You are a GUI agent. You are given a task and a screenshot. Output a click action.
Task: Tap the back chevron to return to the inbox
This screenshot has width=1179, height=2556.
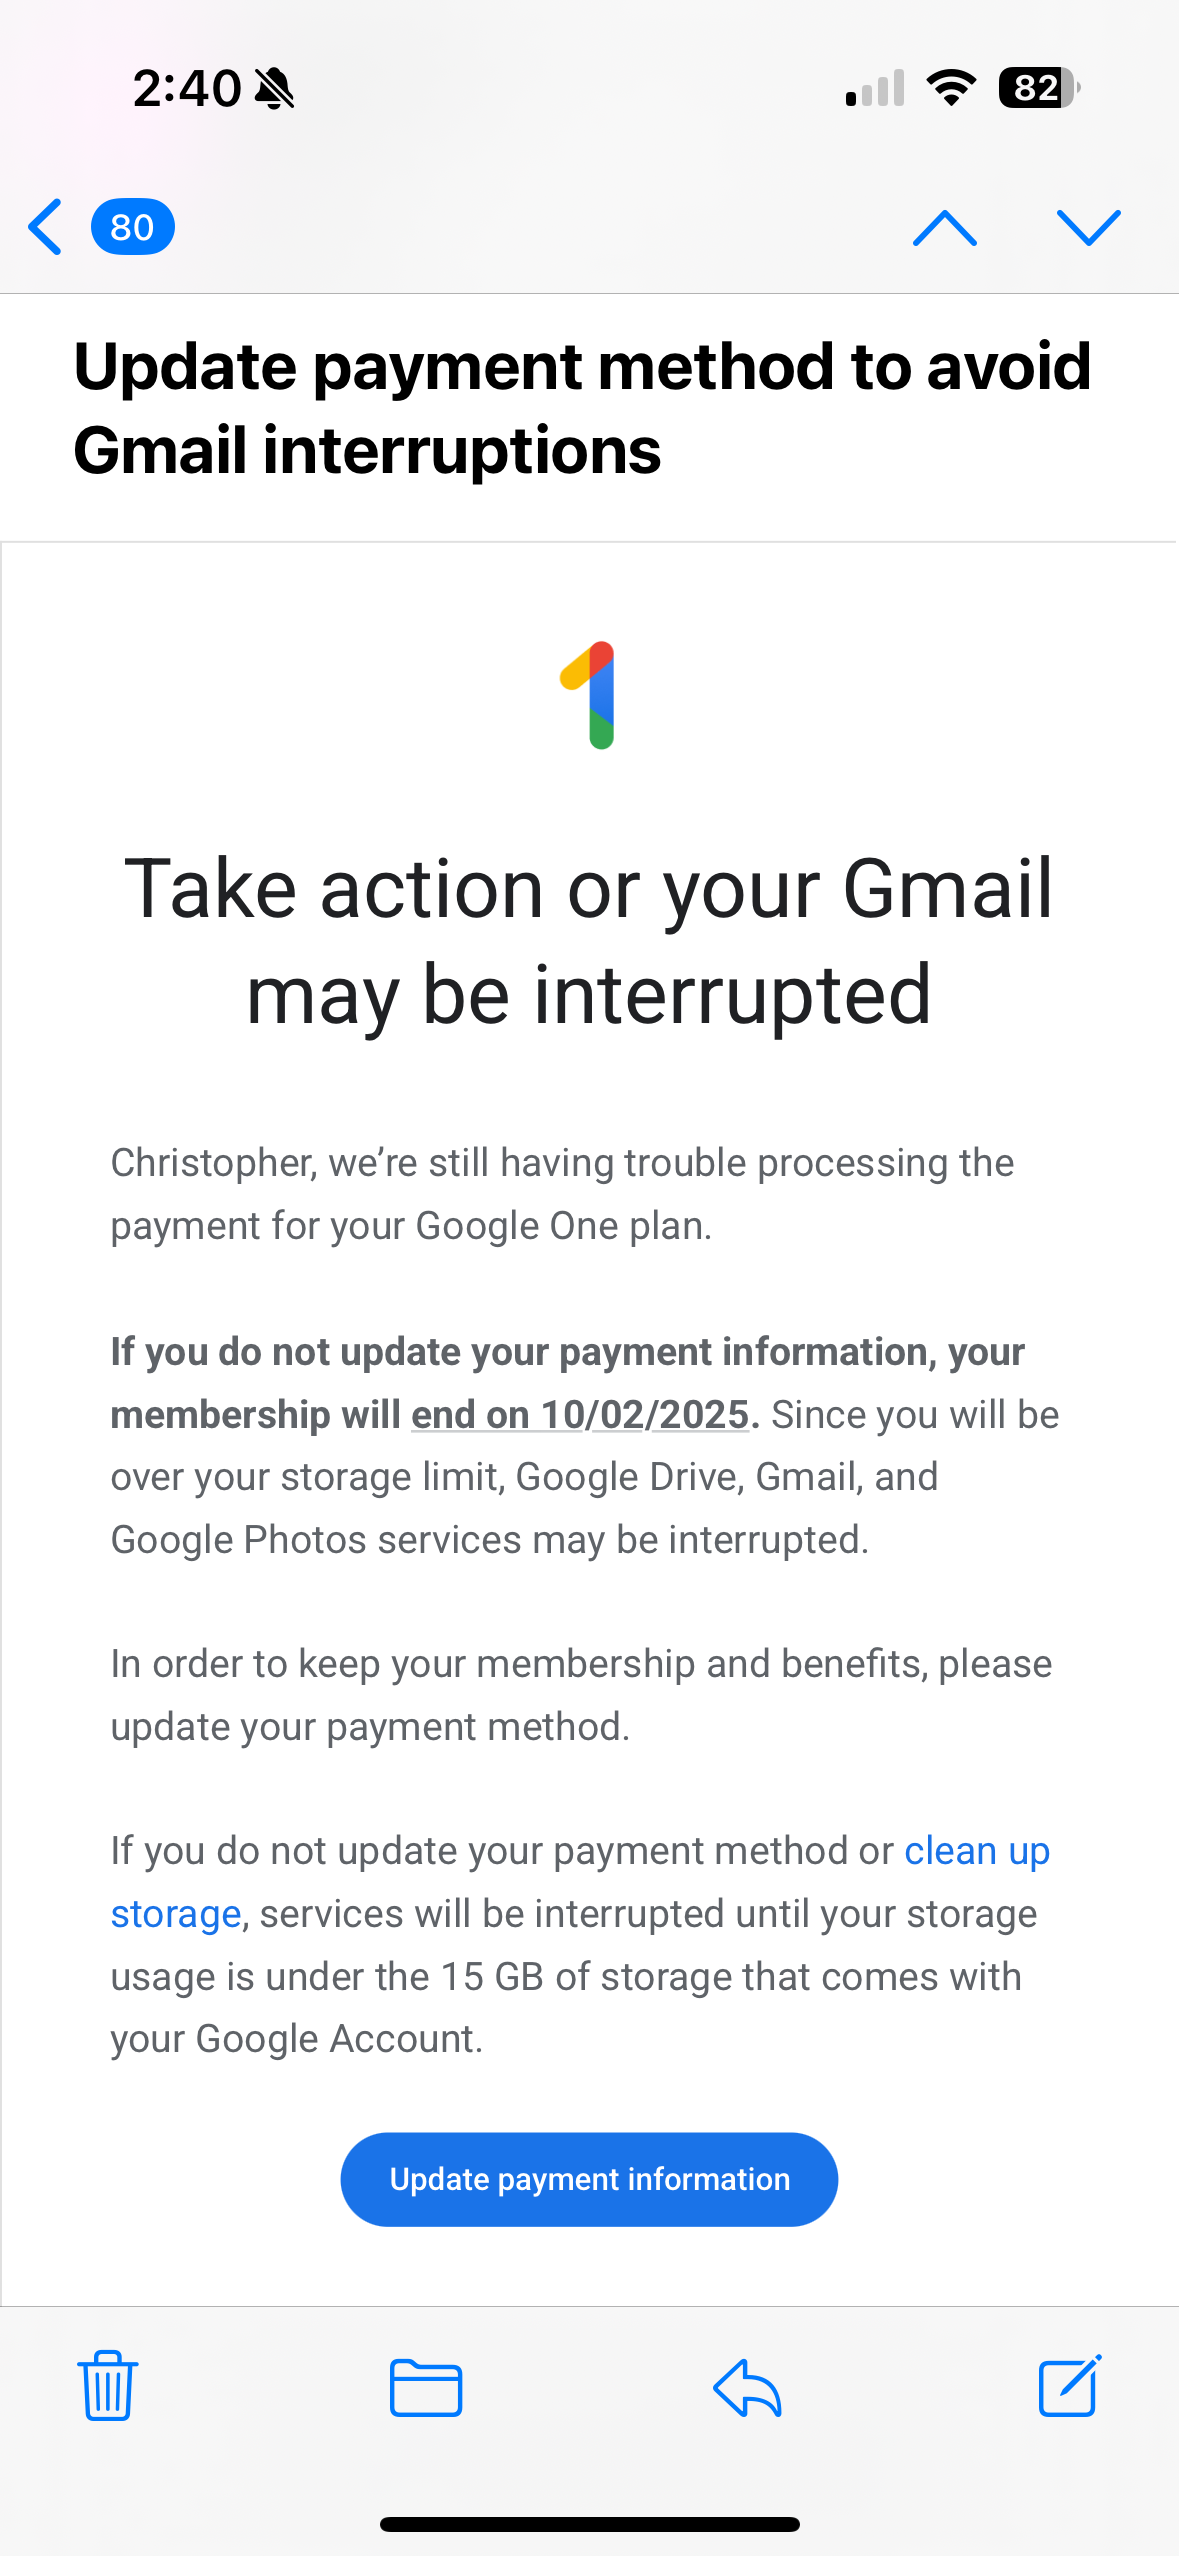point(46,227)
